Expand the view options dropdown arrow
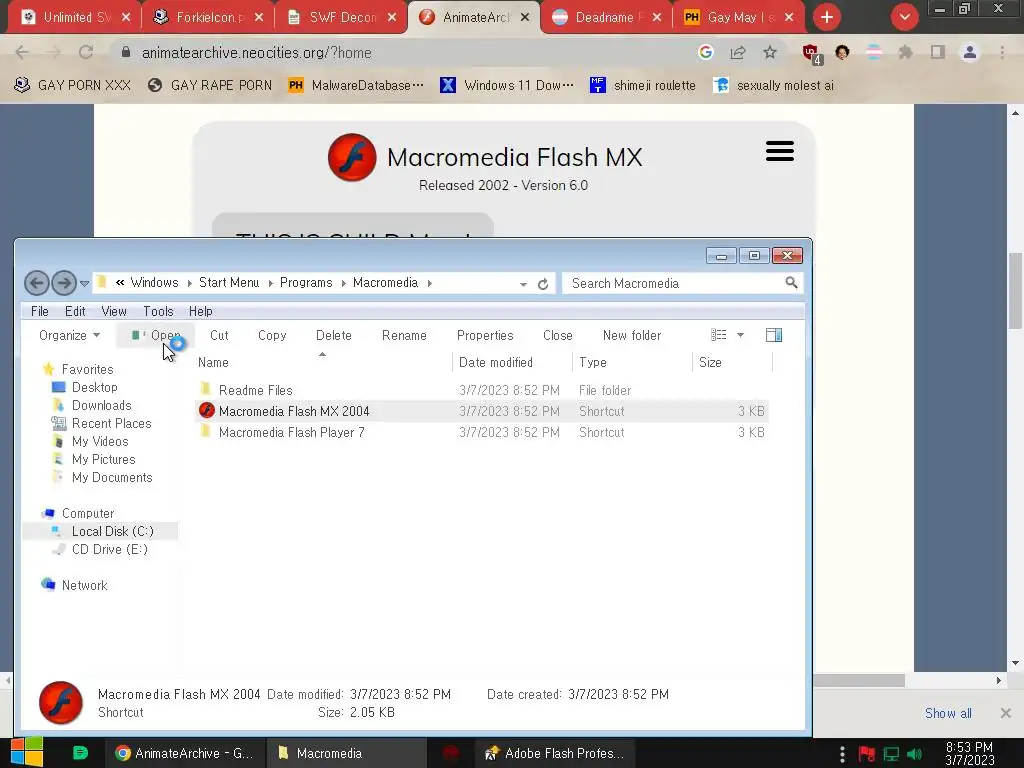 (741, 335)
